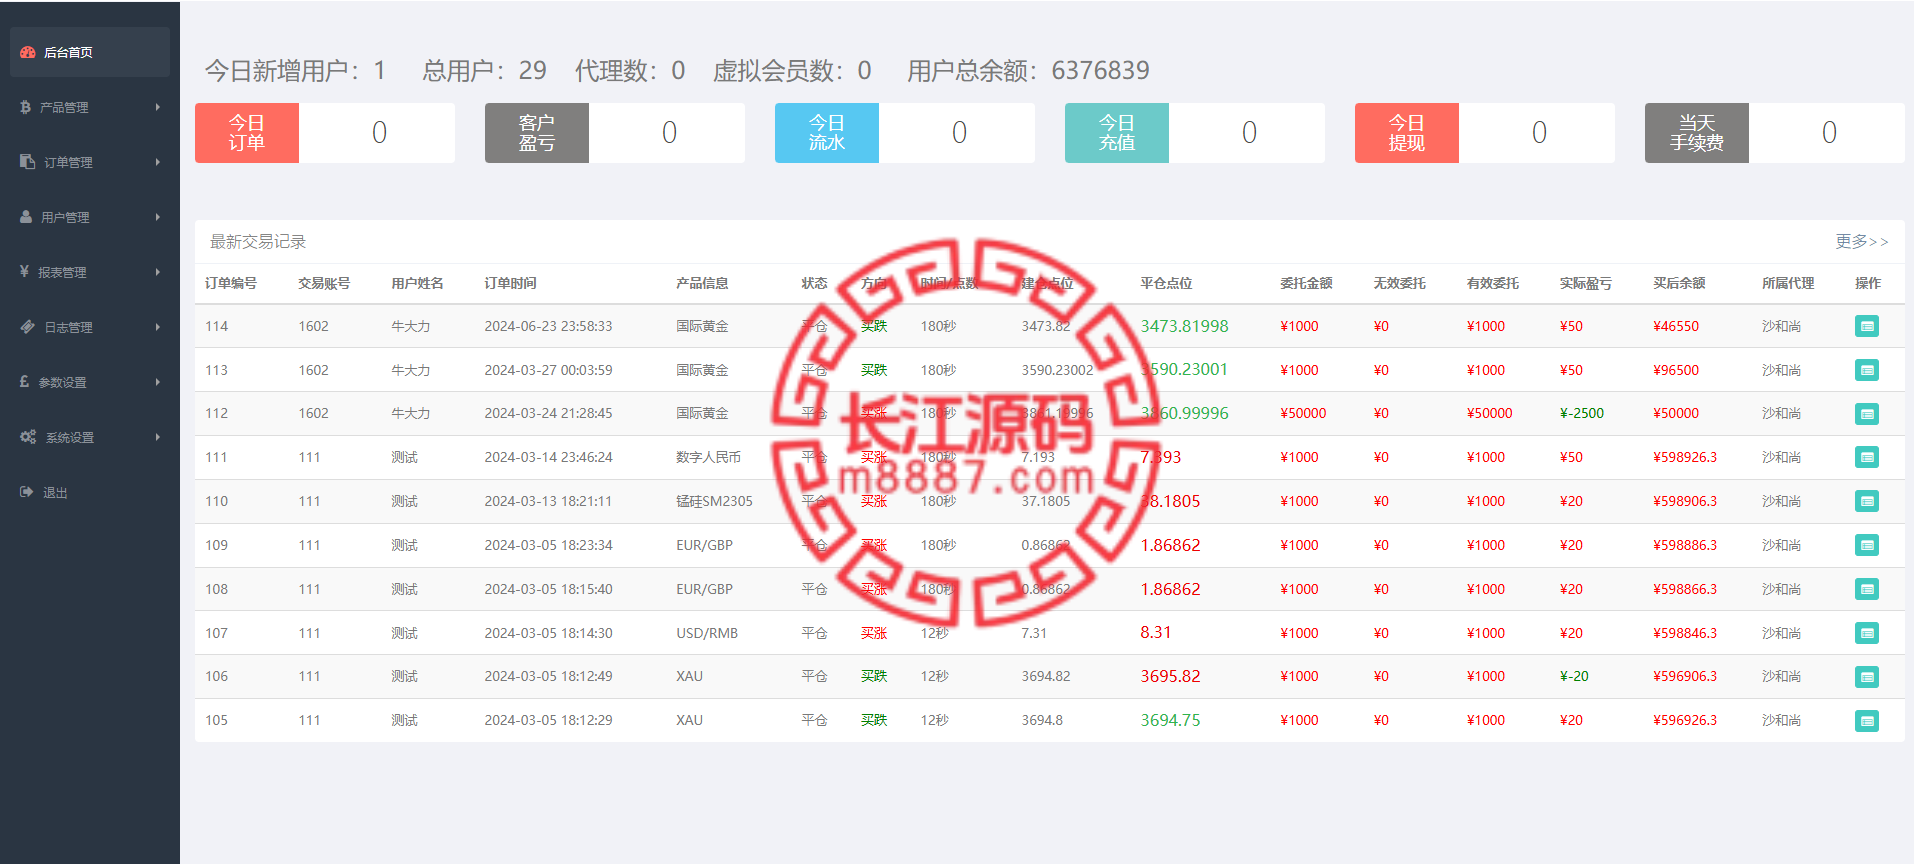Click the 买后余额 column header
Viewport: 1914px width, 864px height.
[x=1679, y=283]
